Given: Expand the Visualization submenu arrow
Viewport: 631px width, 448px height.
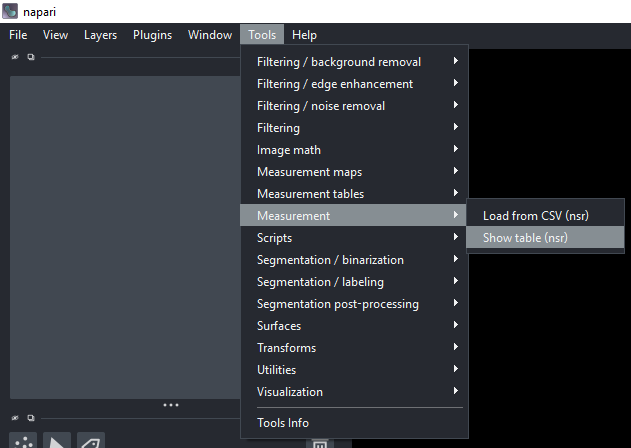Looking at the screenshot, I should click(456, 390).
